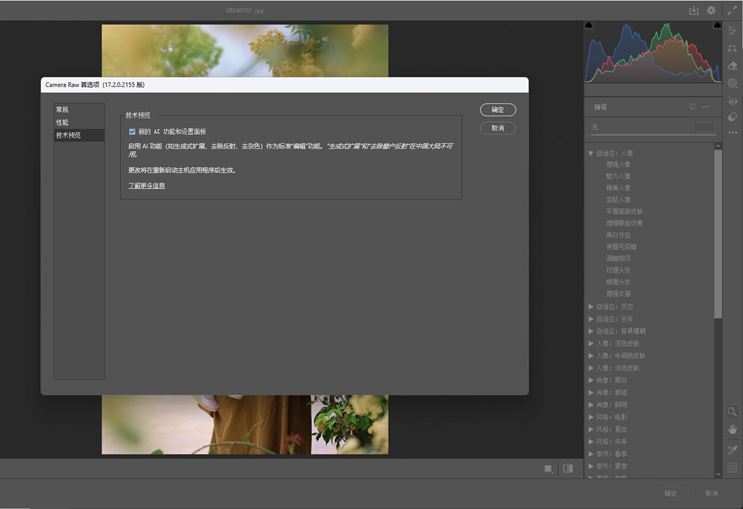Apply the 美白牙齿 preset
Screen dimensions: 743x509
pyautogui.click(x=618, y=235)
